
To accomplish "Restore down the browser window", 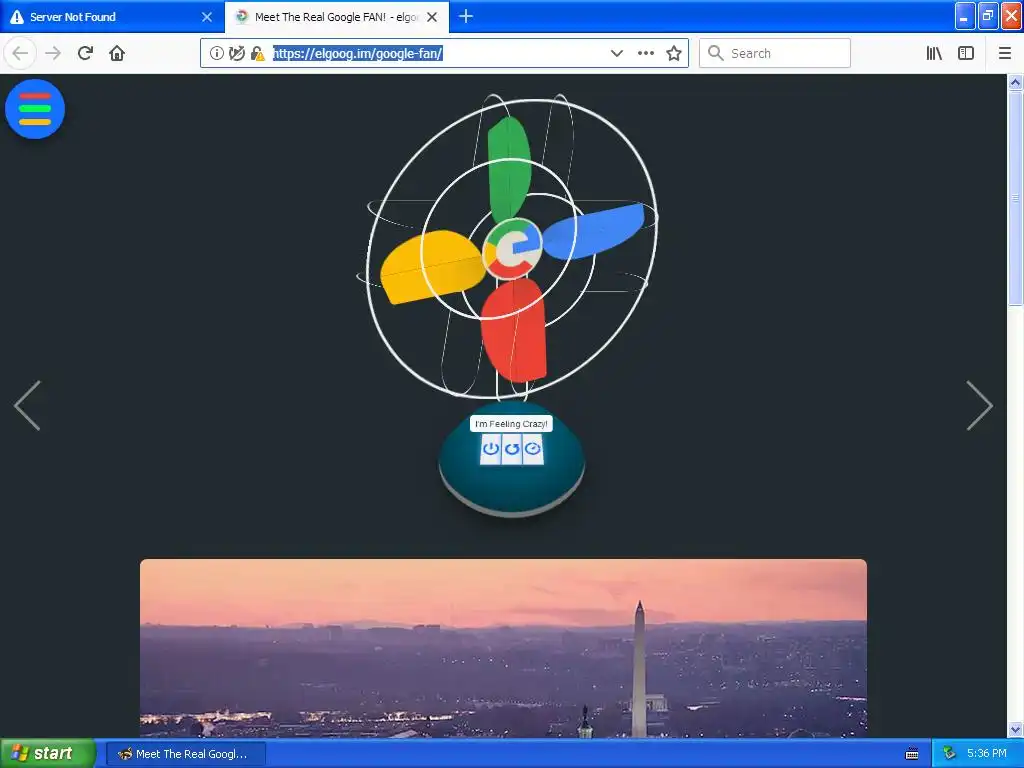I will pos(988,16).
